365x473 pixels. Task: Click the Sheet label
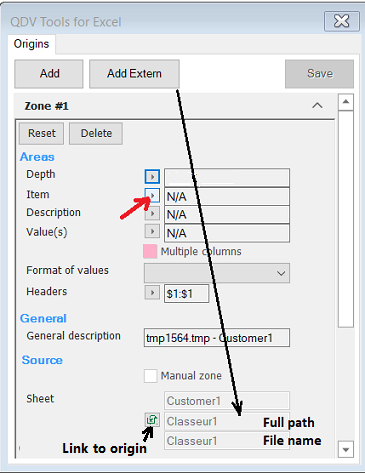coord(40,398)
